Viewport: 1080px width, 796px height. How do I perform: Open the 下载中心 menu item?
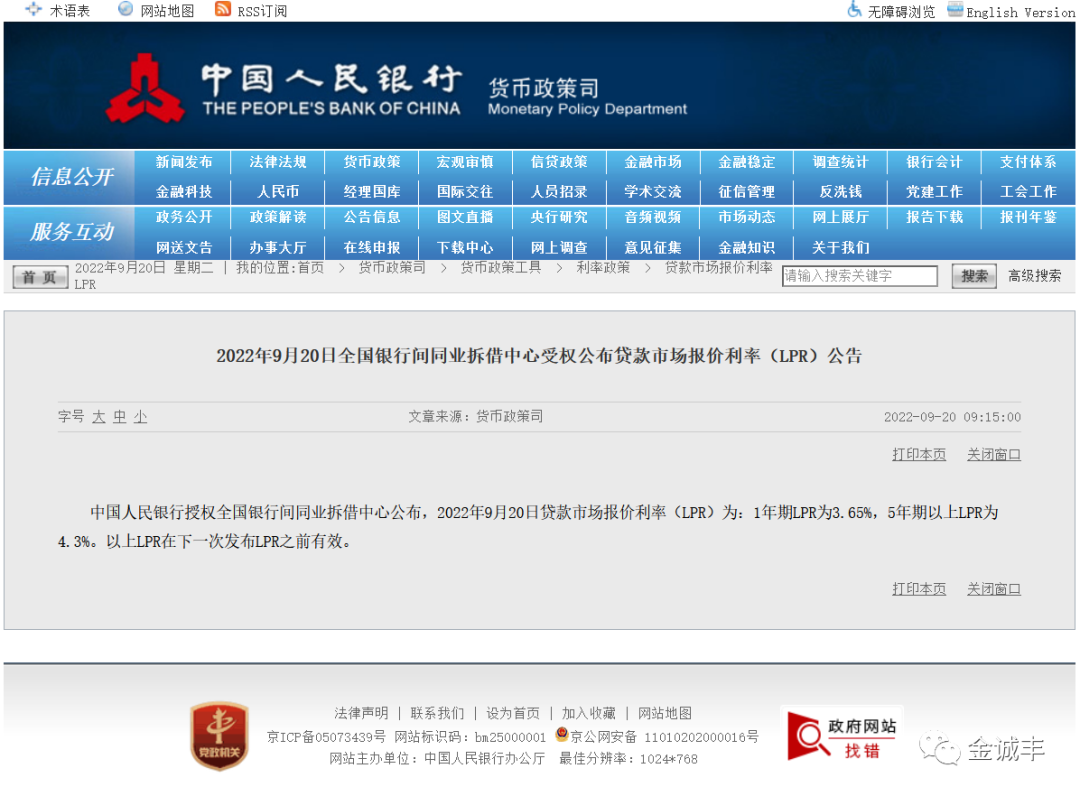[465, 248]
